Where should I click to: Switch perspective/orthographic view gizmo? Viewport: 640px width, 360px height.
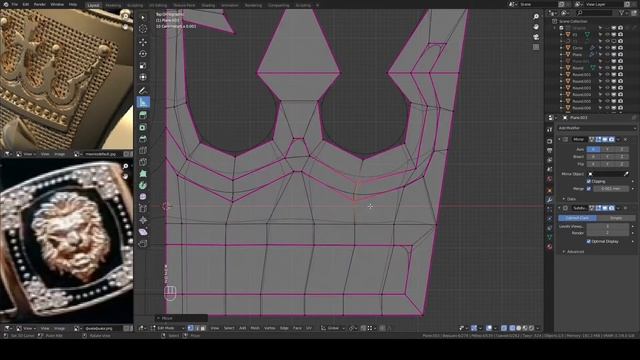pyautogui.click(x=536, y=47)
